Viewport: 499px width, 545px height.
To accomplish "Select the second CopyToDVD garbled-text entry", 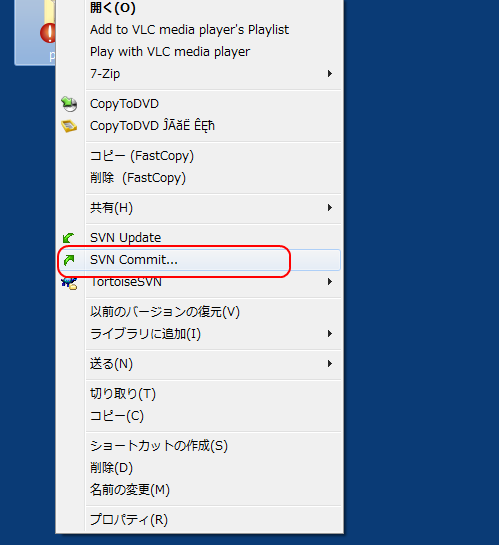I will point(198,126).
